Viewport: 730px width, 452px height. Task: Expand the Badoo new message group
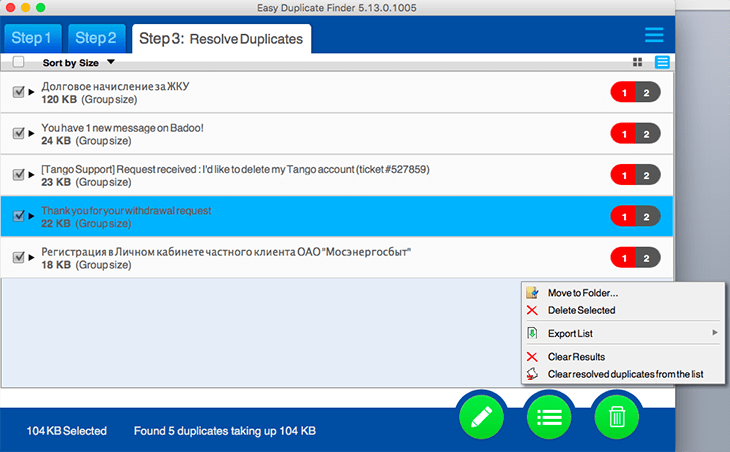point(31,134)
